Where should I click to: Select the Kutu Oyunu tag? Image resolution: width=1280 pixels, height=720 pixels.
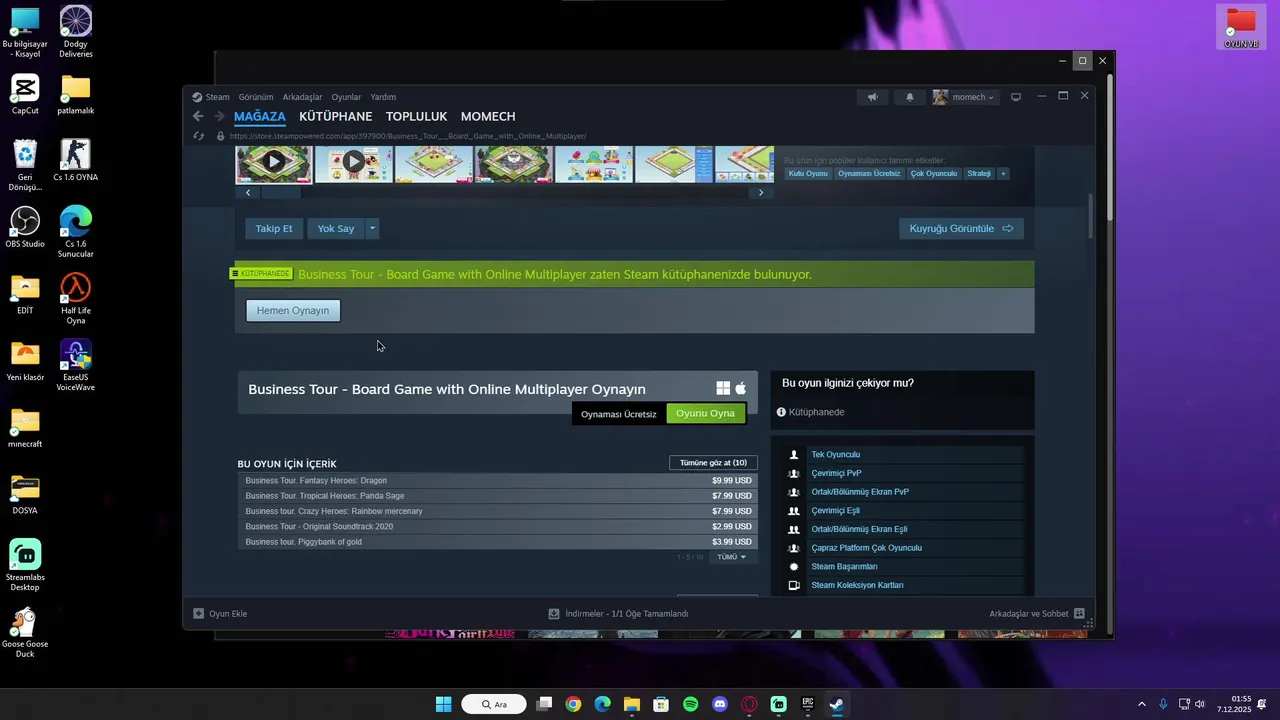(808, 173)
